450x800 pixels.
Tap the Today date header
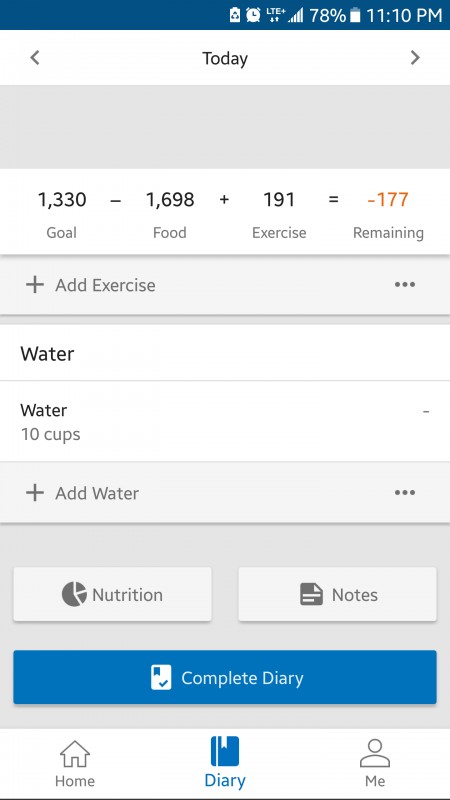(x=225, y=58)
